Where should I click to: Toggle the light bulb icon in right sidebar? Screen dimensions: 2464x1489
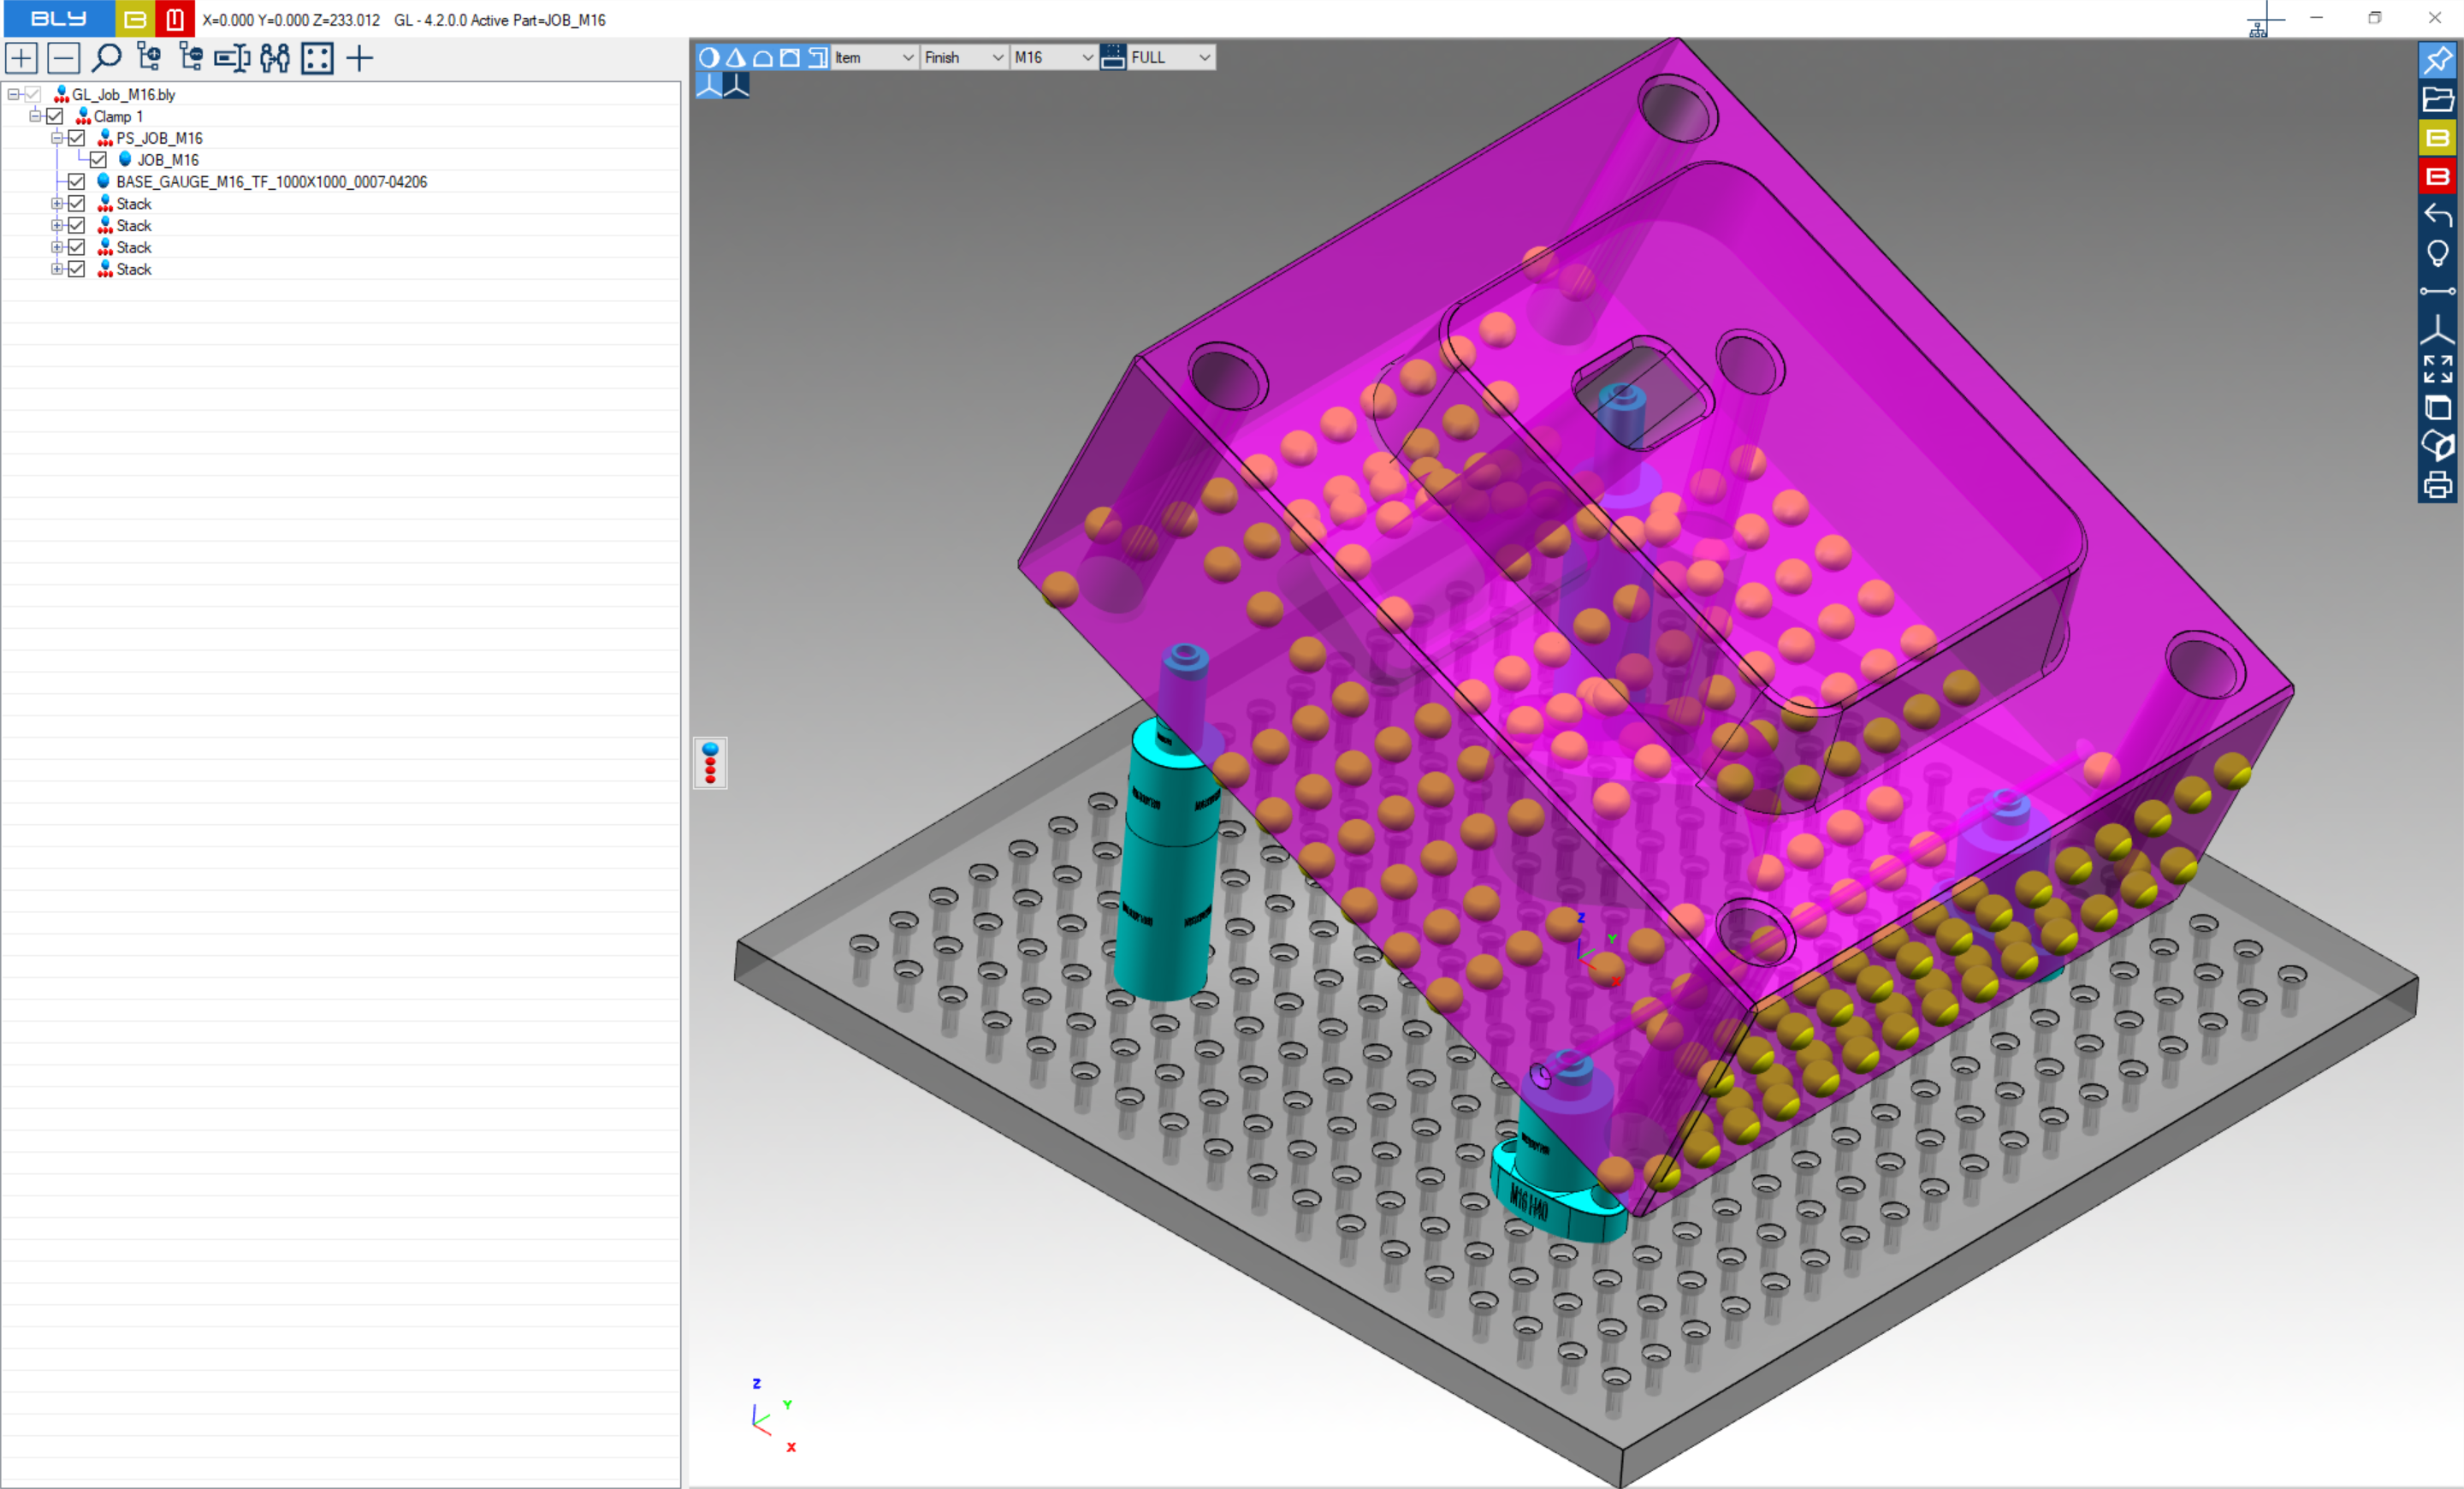point(2438,254)
